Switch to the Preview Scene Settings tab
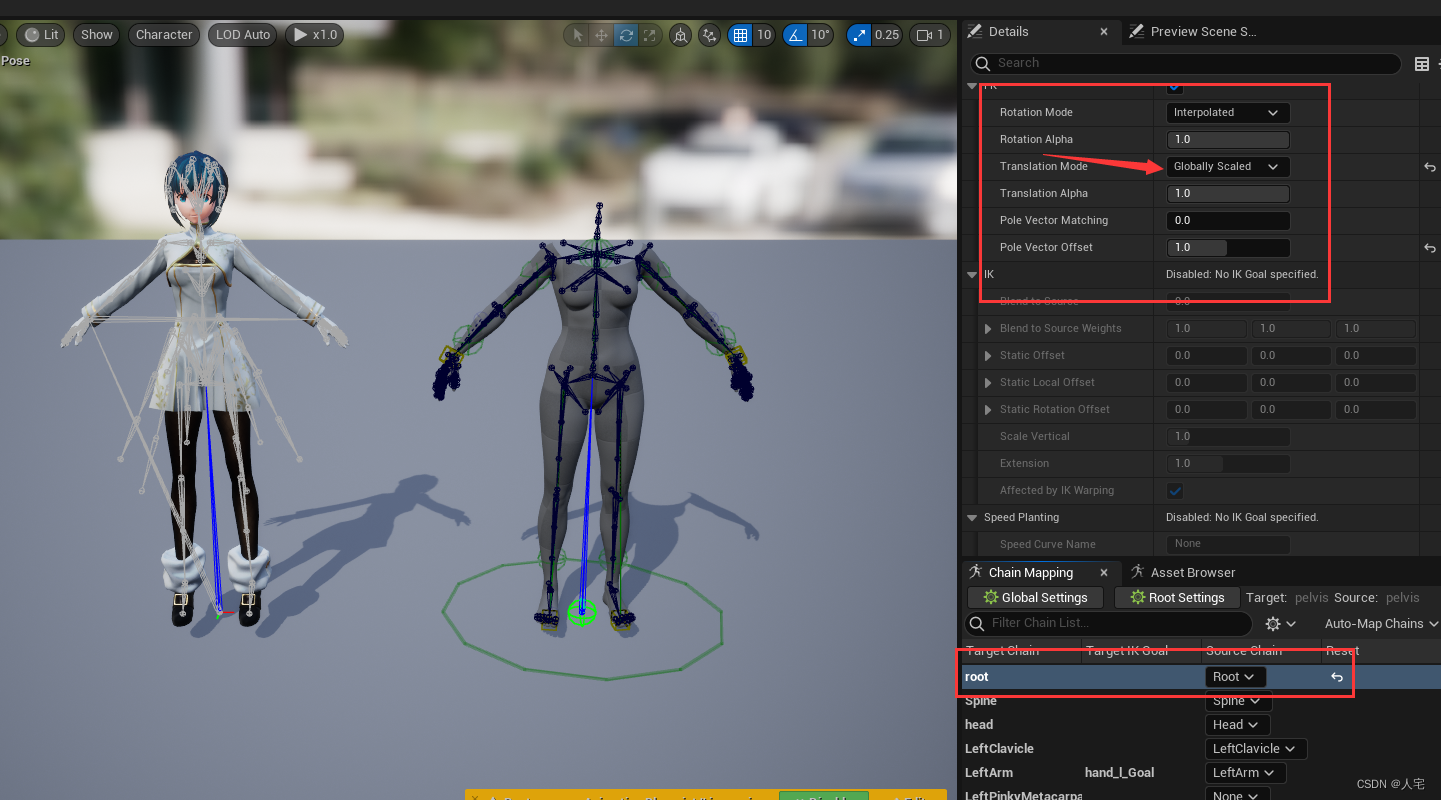The height and width of the screenshot is (800, 1441). [x=1202, y=31]
